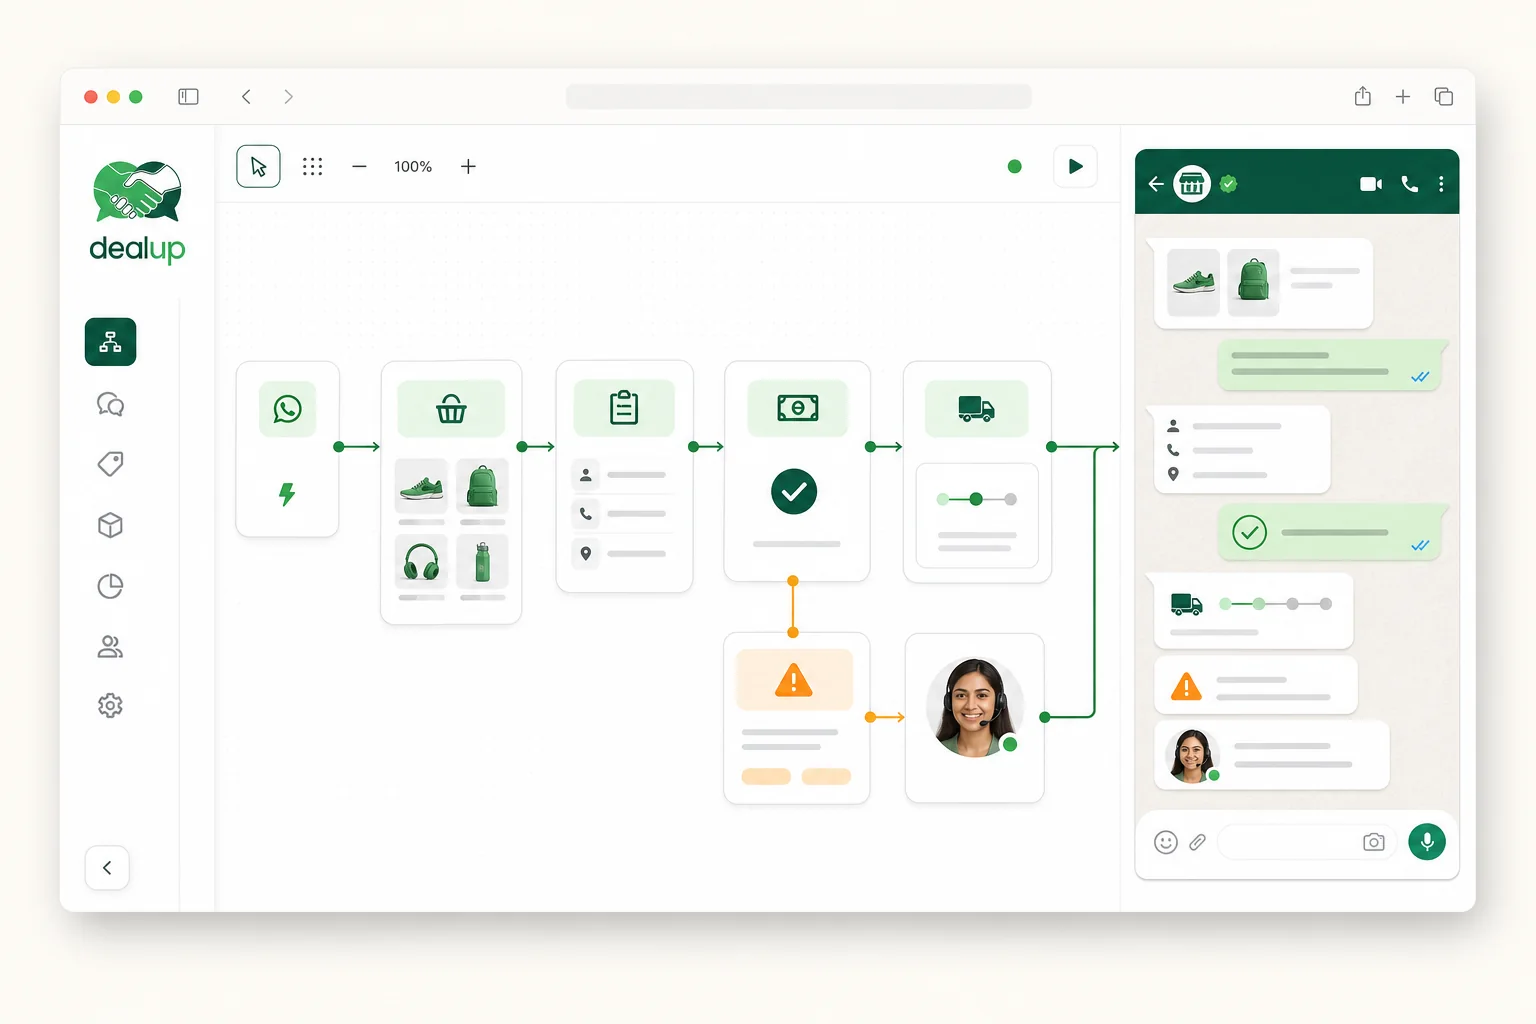Click the chat message input field
1536x1024 pixels.
point(1307,842)
